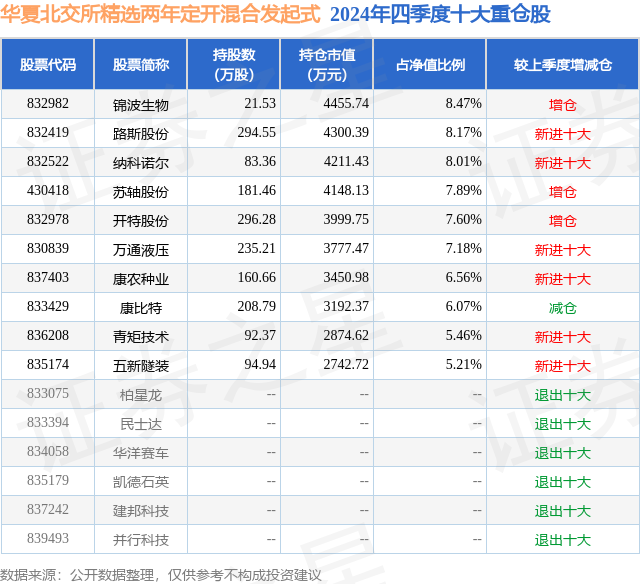Viewport: 640px width, 584px height.
Task: Click the 较上季度增减仓 column header
Action: (563, 64)
